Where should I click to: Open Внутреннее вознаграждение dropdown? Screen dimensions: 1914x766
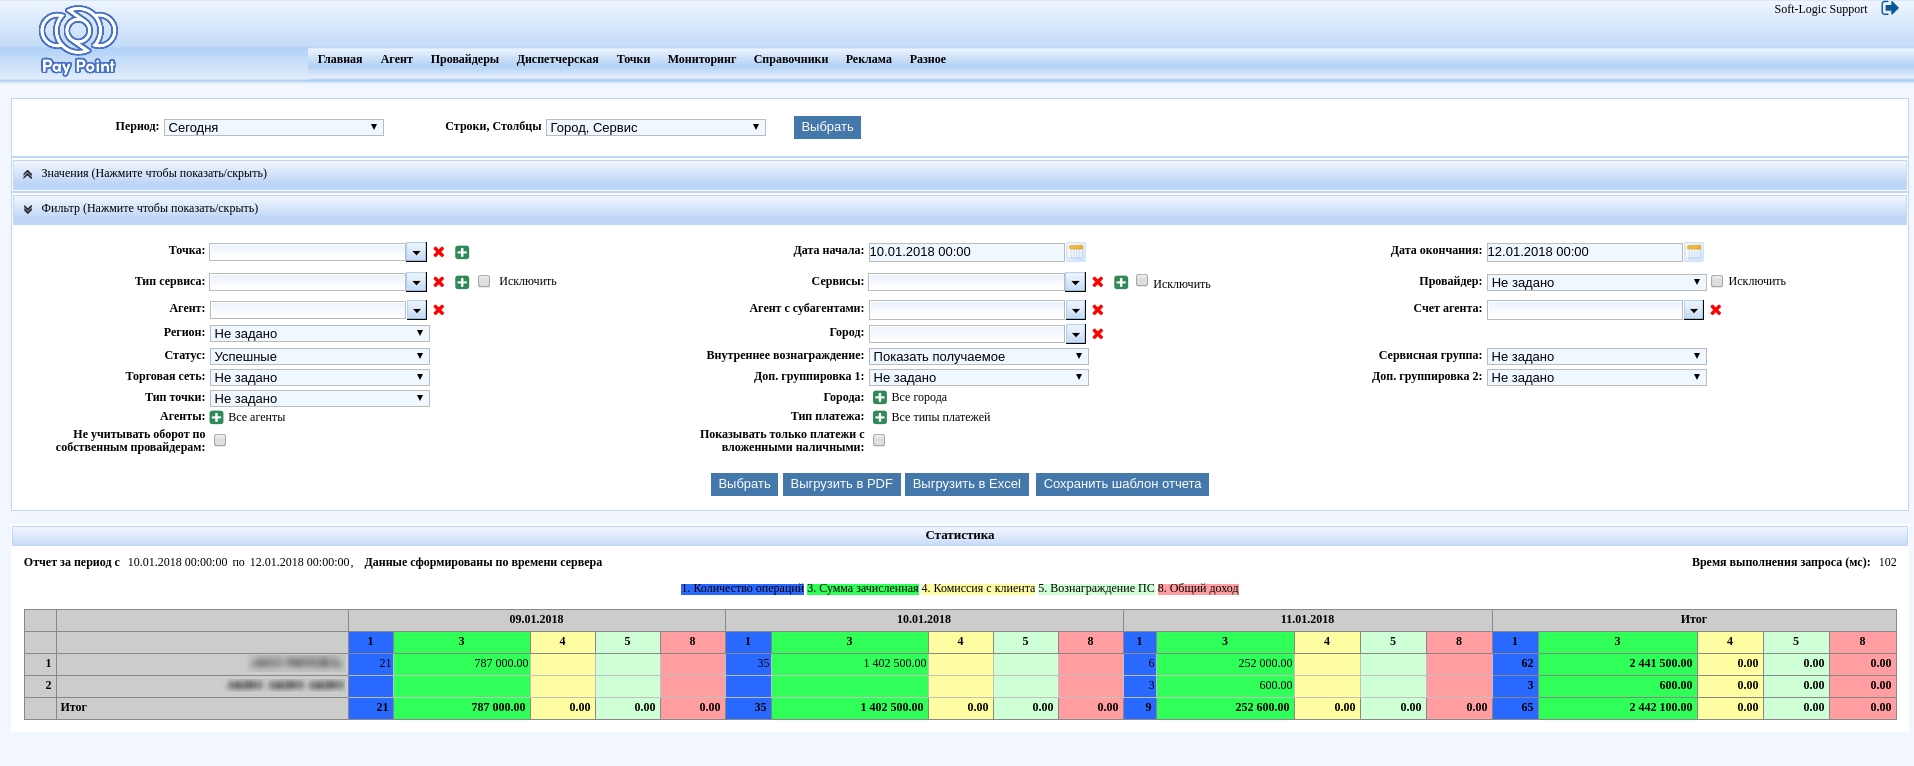coord(979,356)
